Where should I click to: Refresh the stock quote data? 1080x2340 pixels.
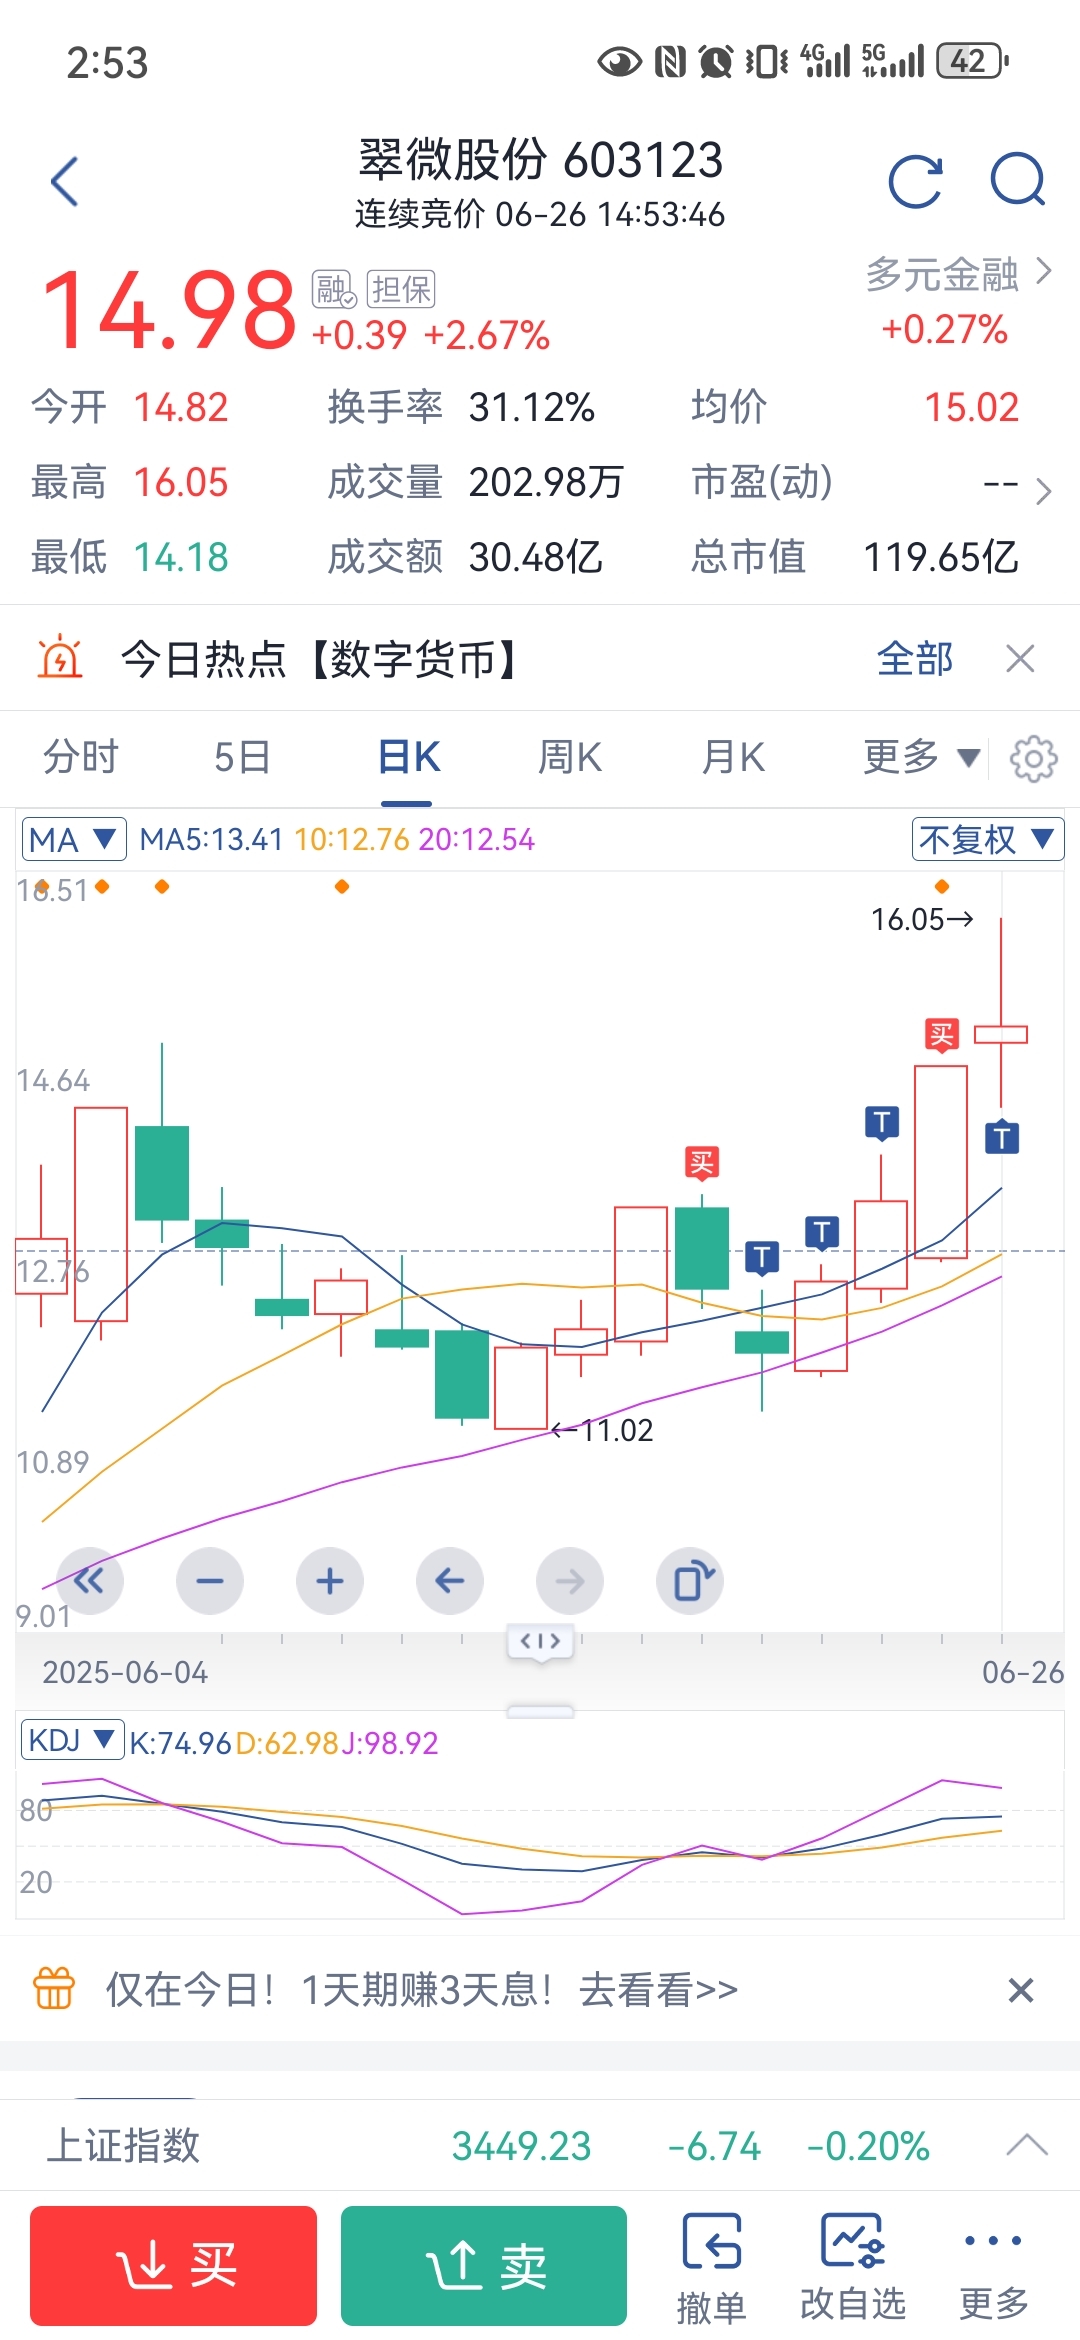(915, 181)
